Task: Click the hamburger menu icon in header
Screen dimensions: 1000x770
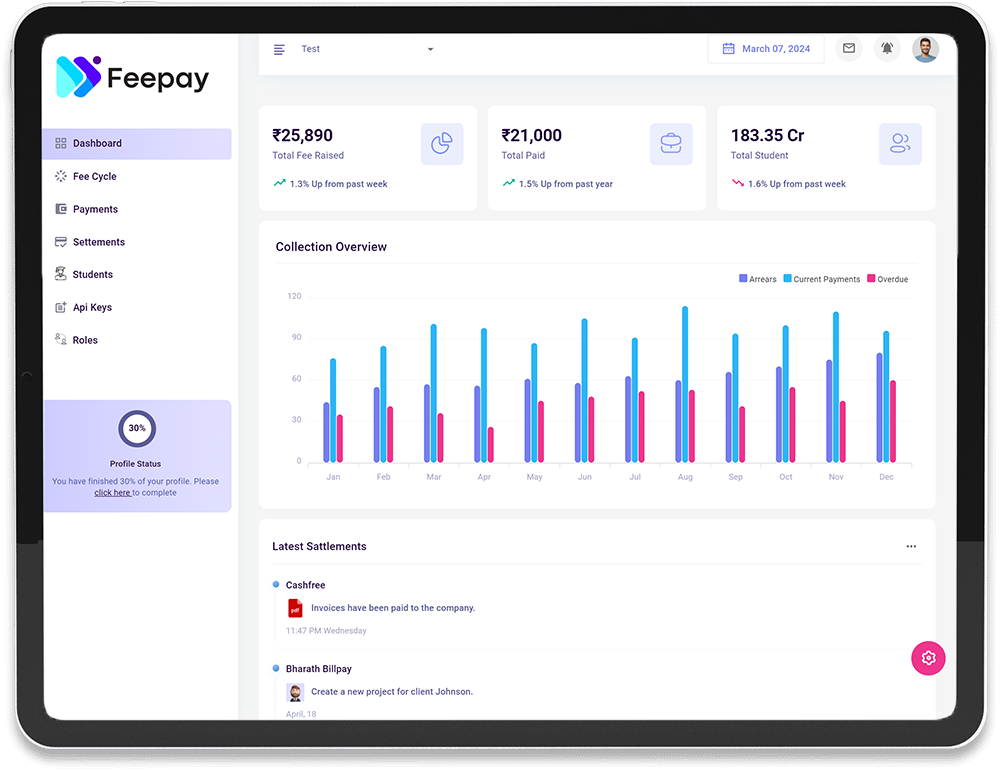Action: click(x=279, y=49)
